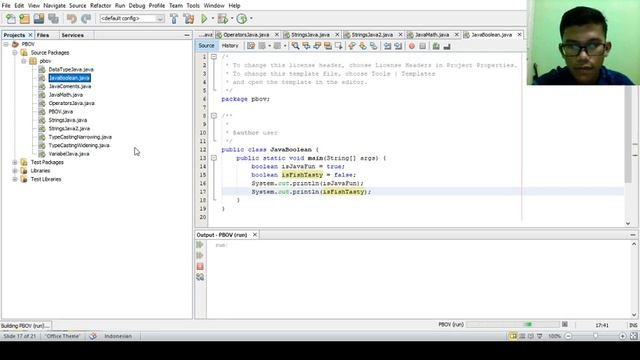Re-run output with the green arrow icon

click(x=200, y=244)
